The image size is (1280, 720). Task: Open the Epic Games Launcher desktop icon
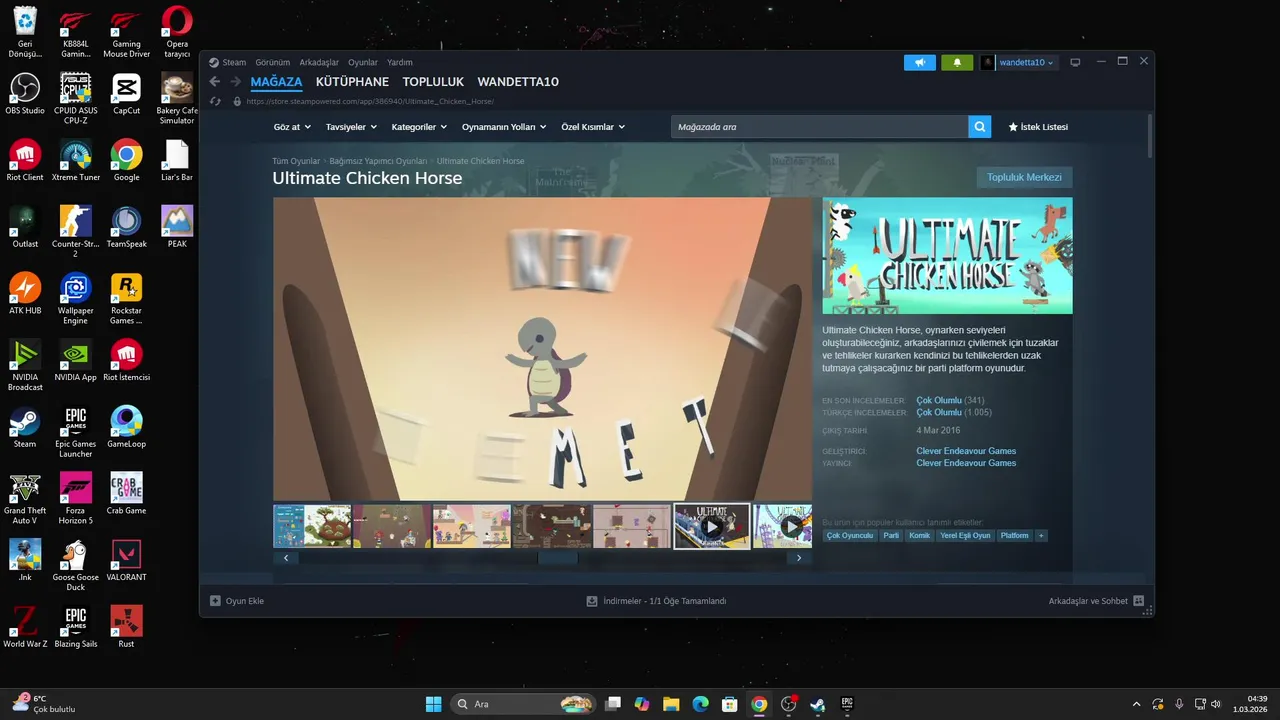pyautogui.click(x=76, y=432)
